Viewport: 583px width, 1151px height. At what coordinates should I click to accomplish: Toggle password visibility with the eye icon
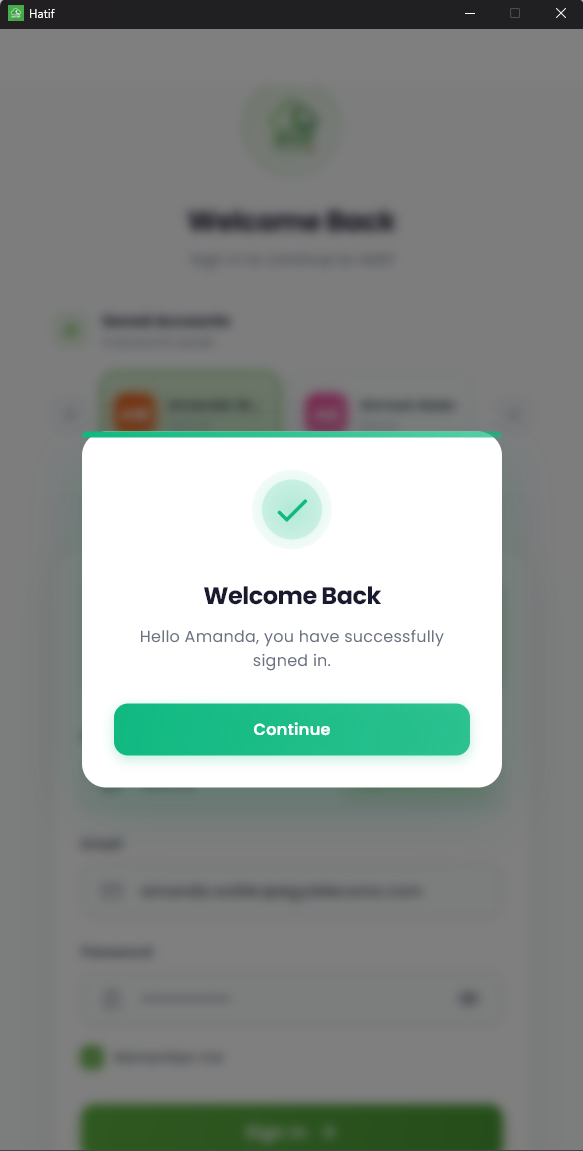click(x=468, y=998)
